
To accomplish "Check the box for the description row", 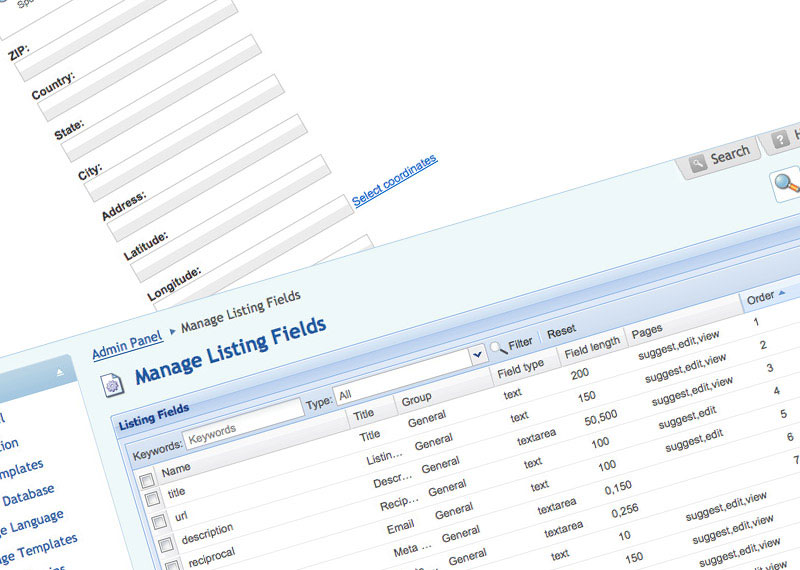I will coord(166,545).
